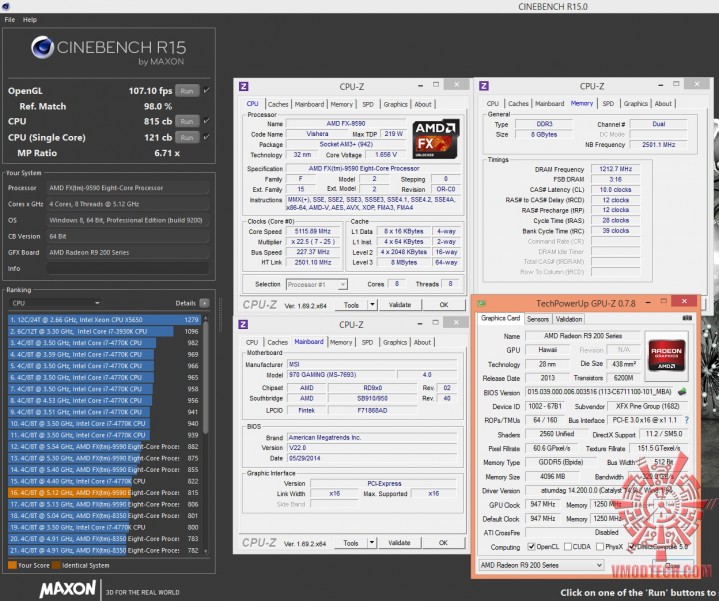The image size is (719, 601).
Task: Click the Core Speed value 5115.89 MHz
Action: [313, 232]
